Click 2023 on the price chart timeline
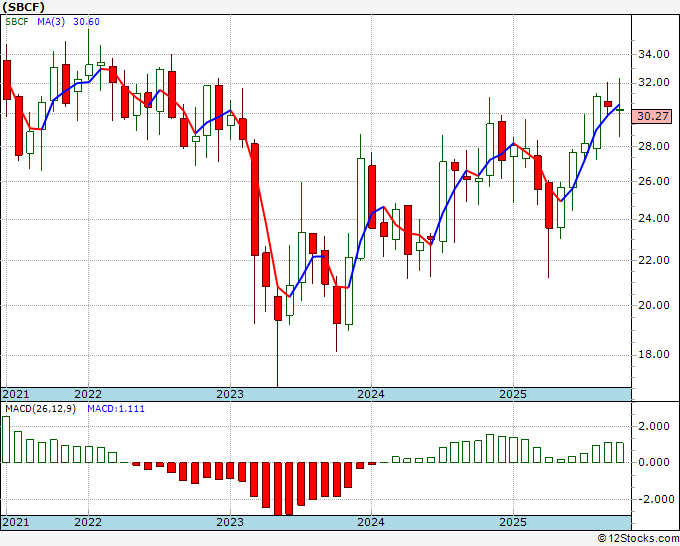Screen dimensions: 680x546 [x=230, y=394]
